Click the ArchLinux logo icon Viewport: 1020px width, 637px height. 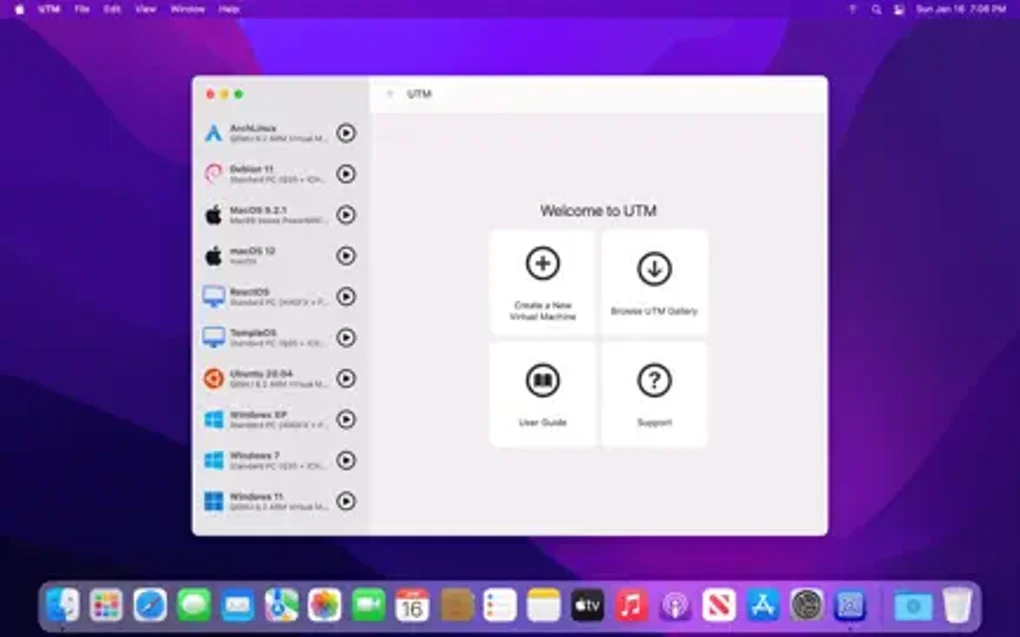click(213, 133)
